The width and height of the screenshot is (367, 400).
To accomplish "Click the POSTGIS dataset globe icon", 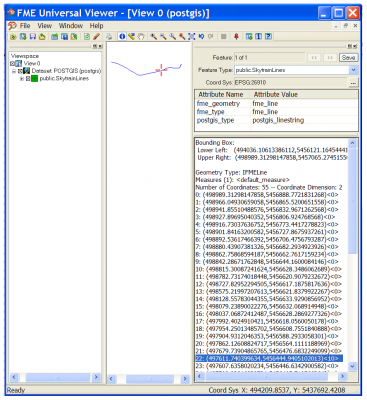I will (27, 71).
